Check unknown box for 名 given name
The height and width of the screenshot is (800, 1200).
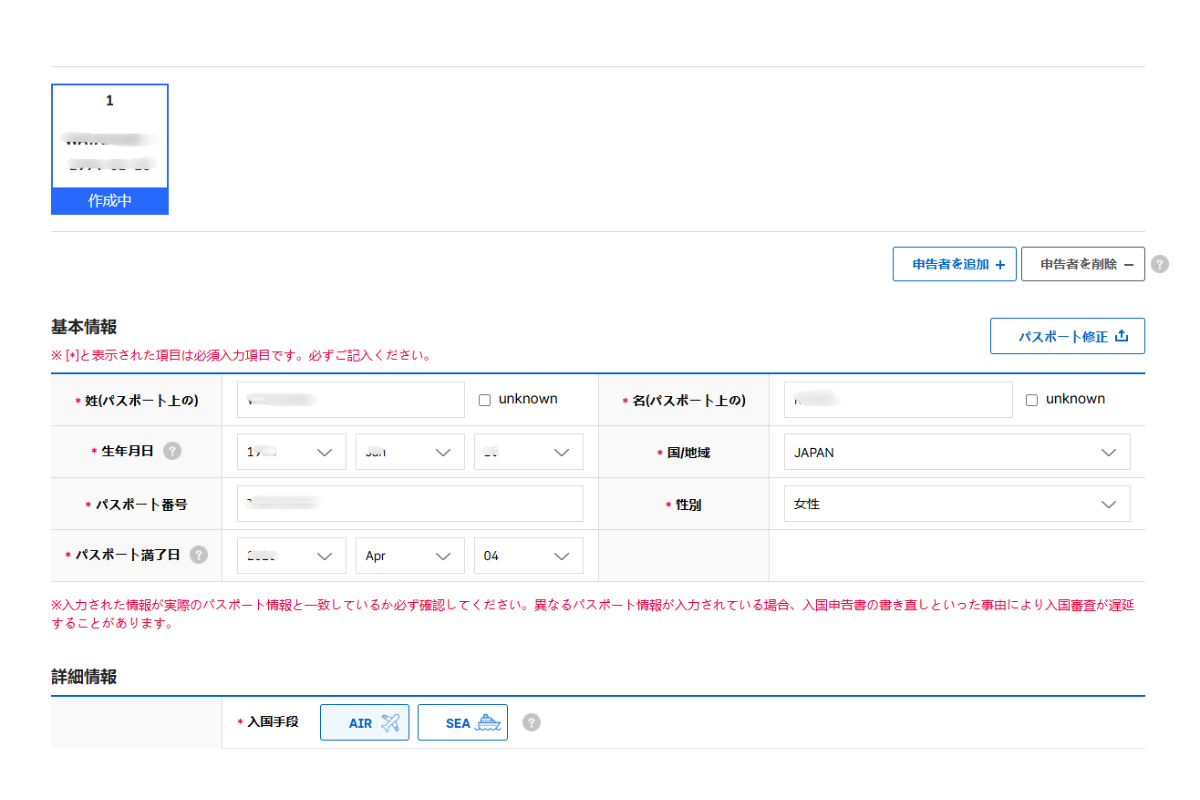1032,400
